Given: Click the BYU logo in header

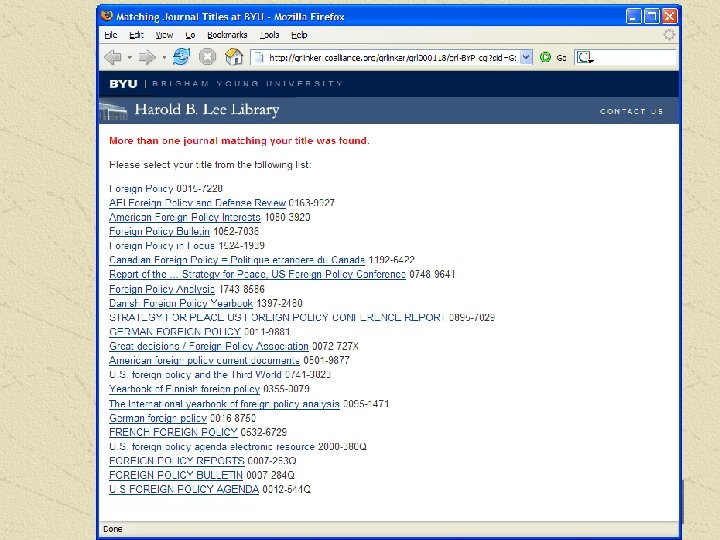Looking at the screenshot, I should tap(123, 84).
